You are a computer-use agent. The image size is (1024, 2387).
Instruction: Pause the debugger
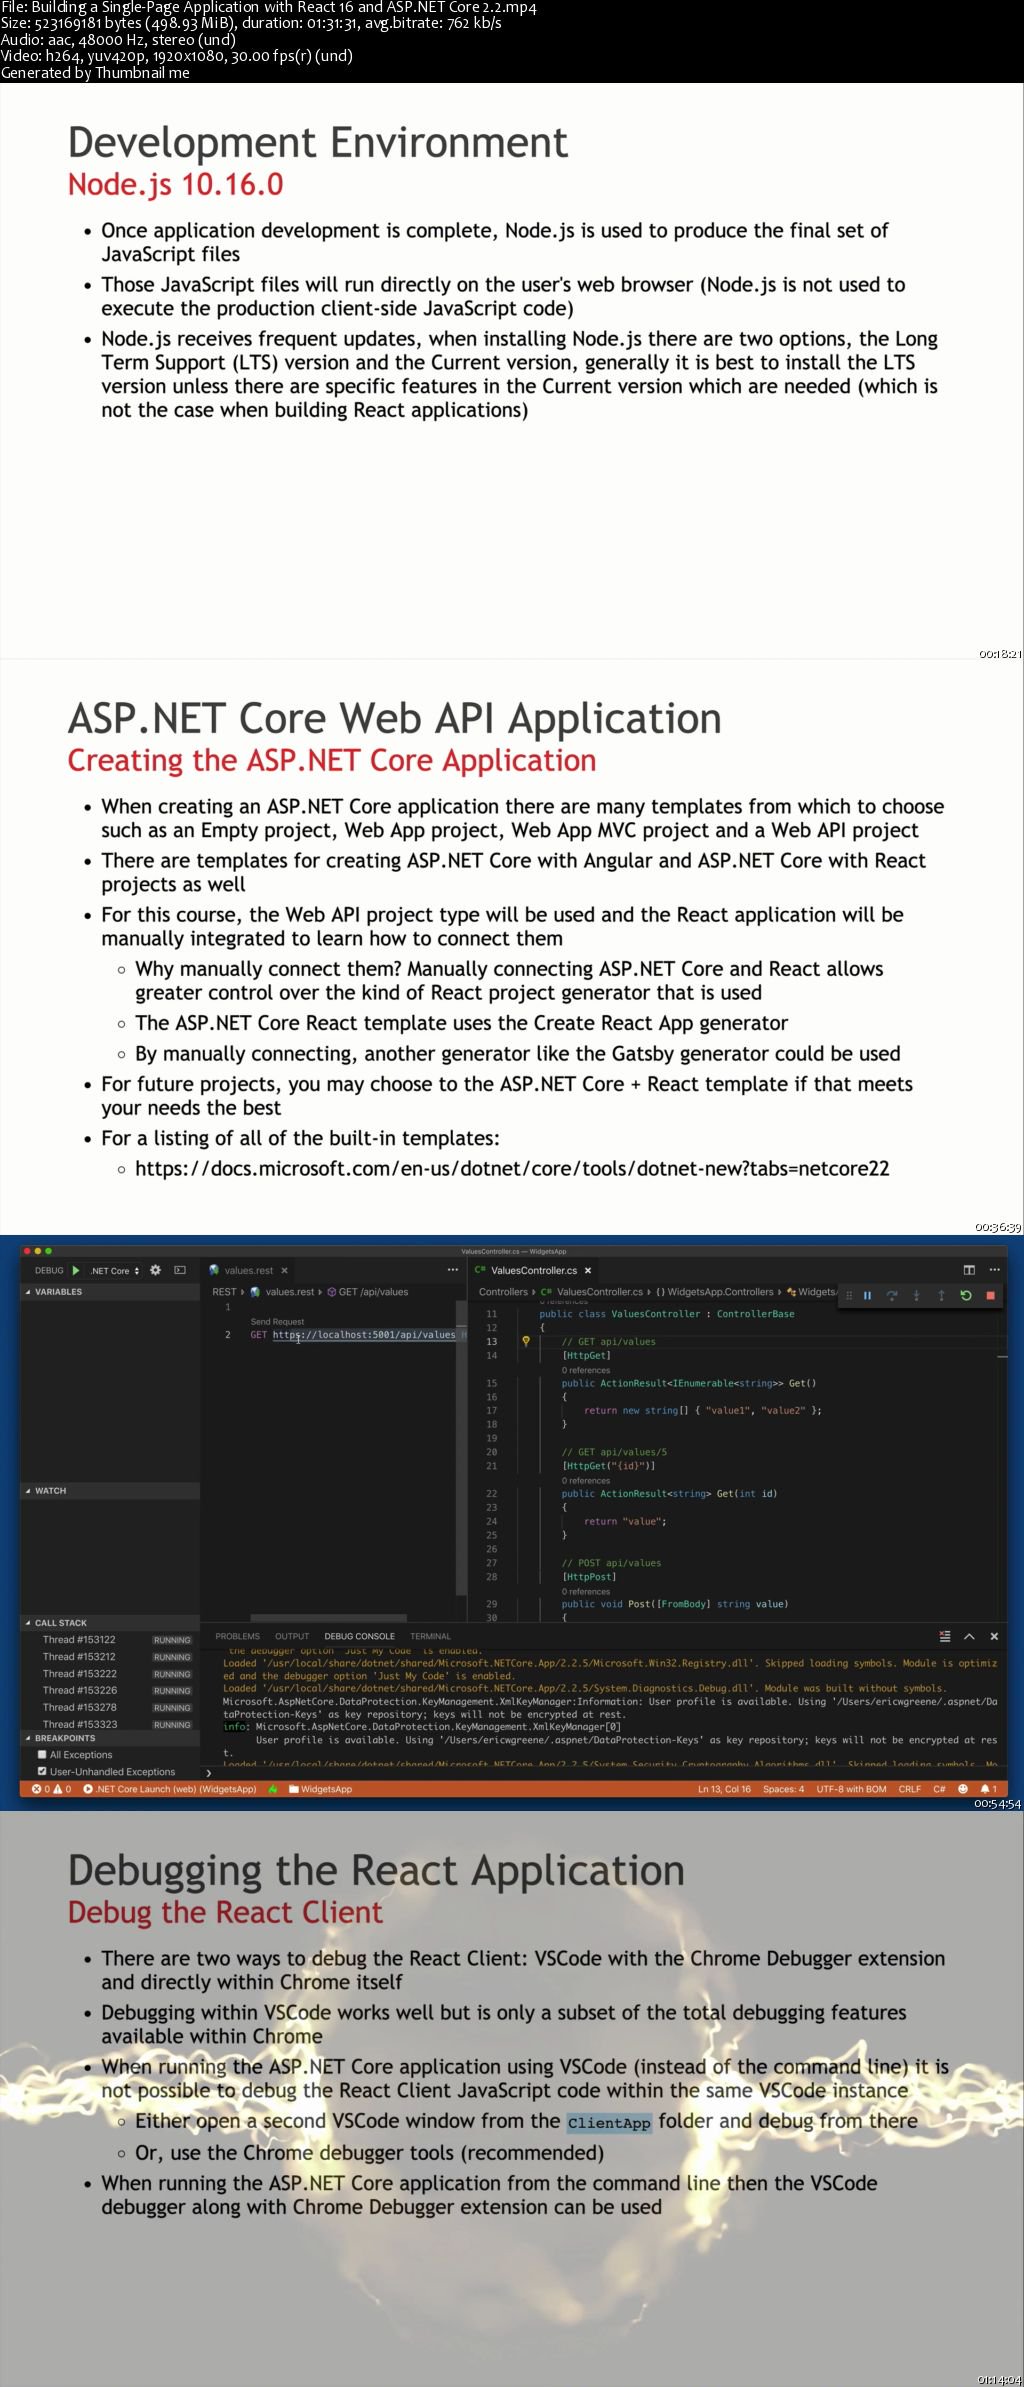[867, 1295]
